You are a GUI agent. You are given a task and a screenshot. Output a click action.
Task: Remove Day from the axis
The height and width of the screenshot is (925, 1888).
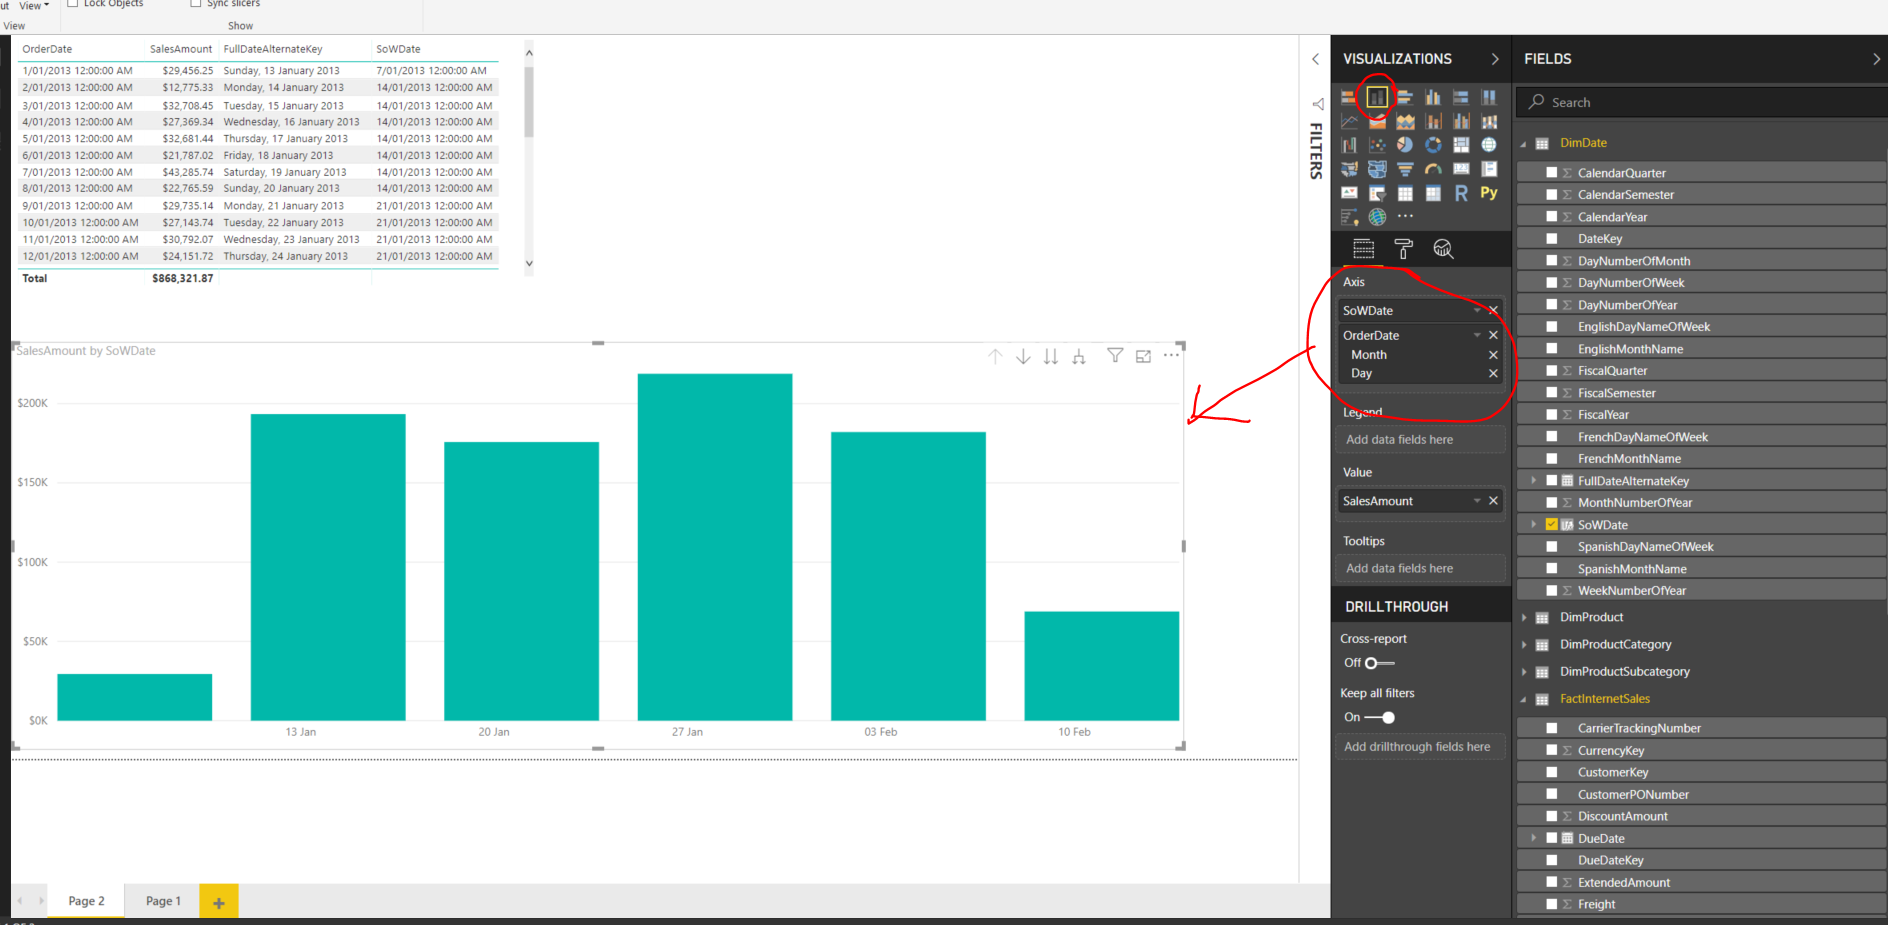coord(1493,374)
